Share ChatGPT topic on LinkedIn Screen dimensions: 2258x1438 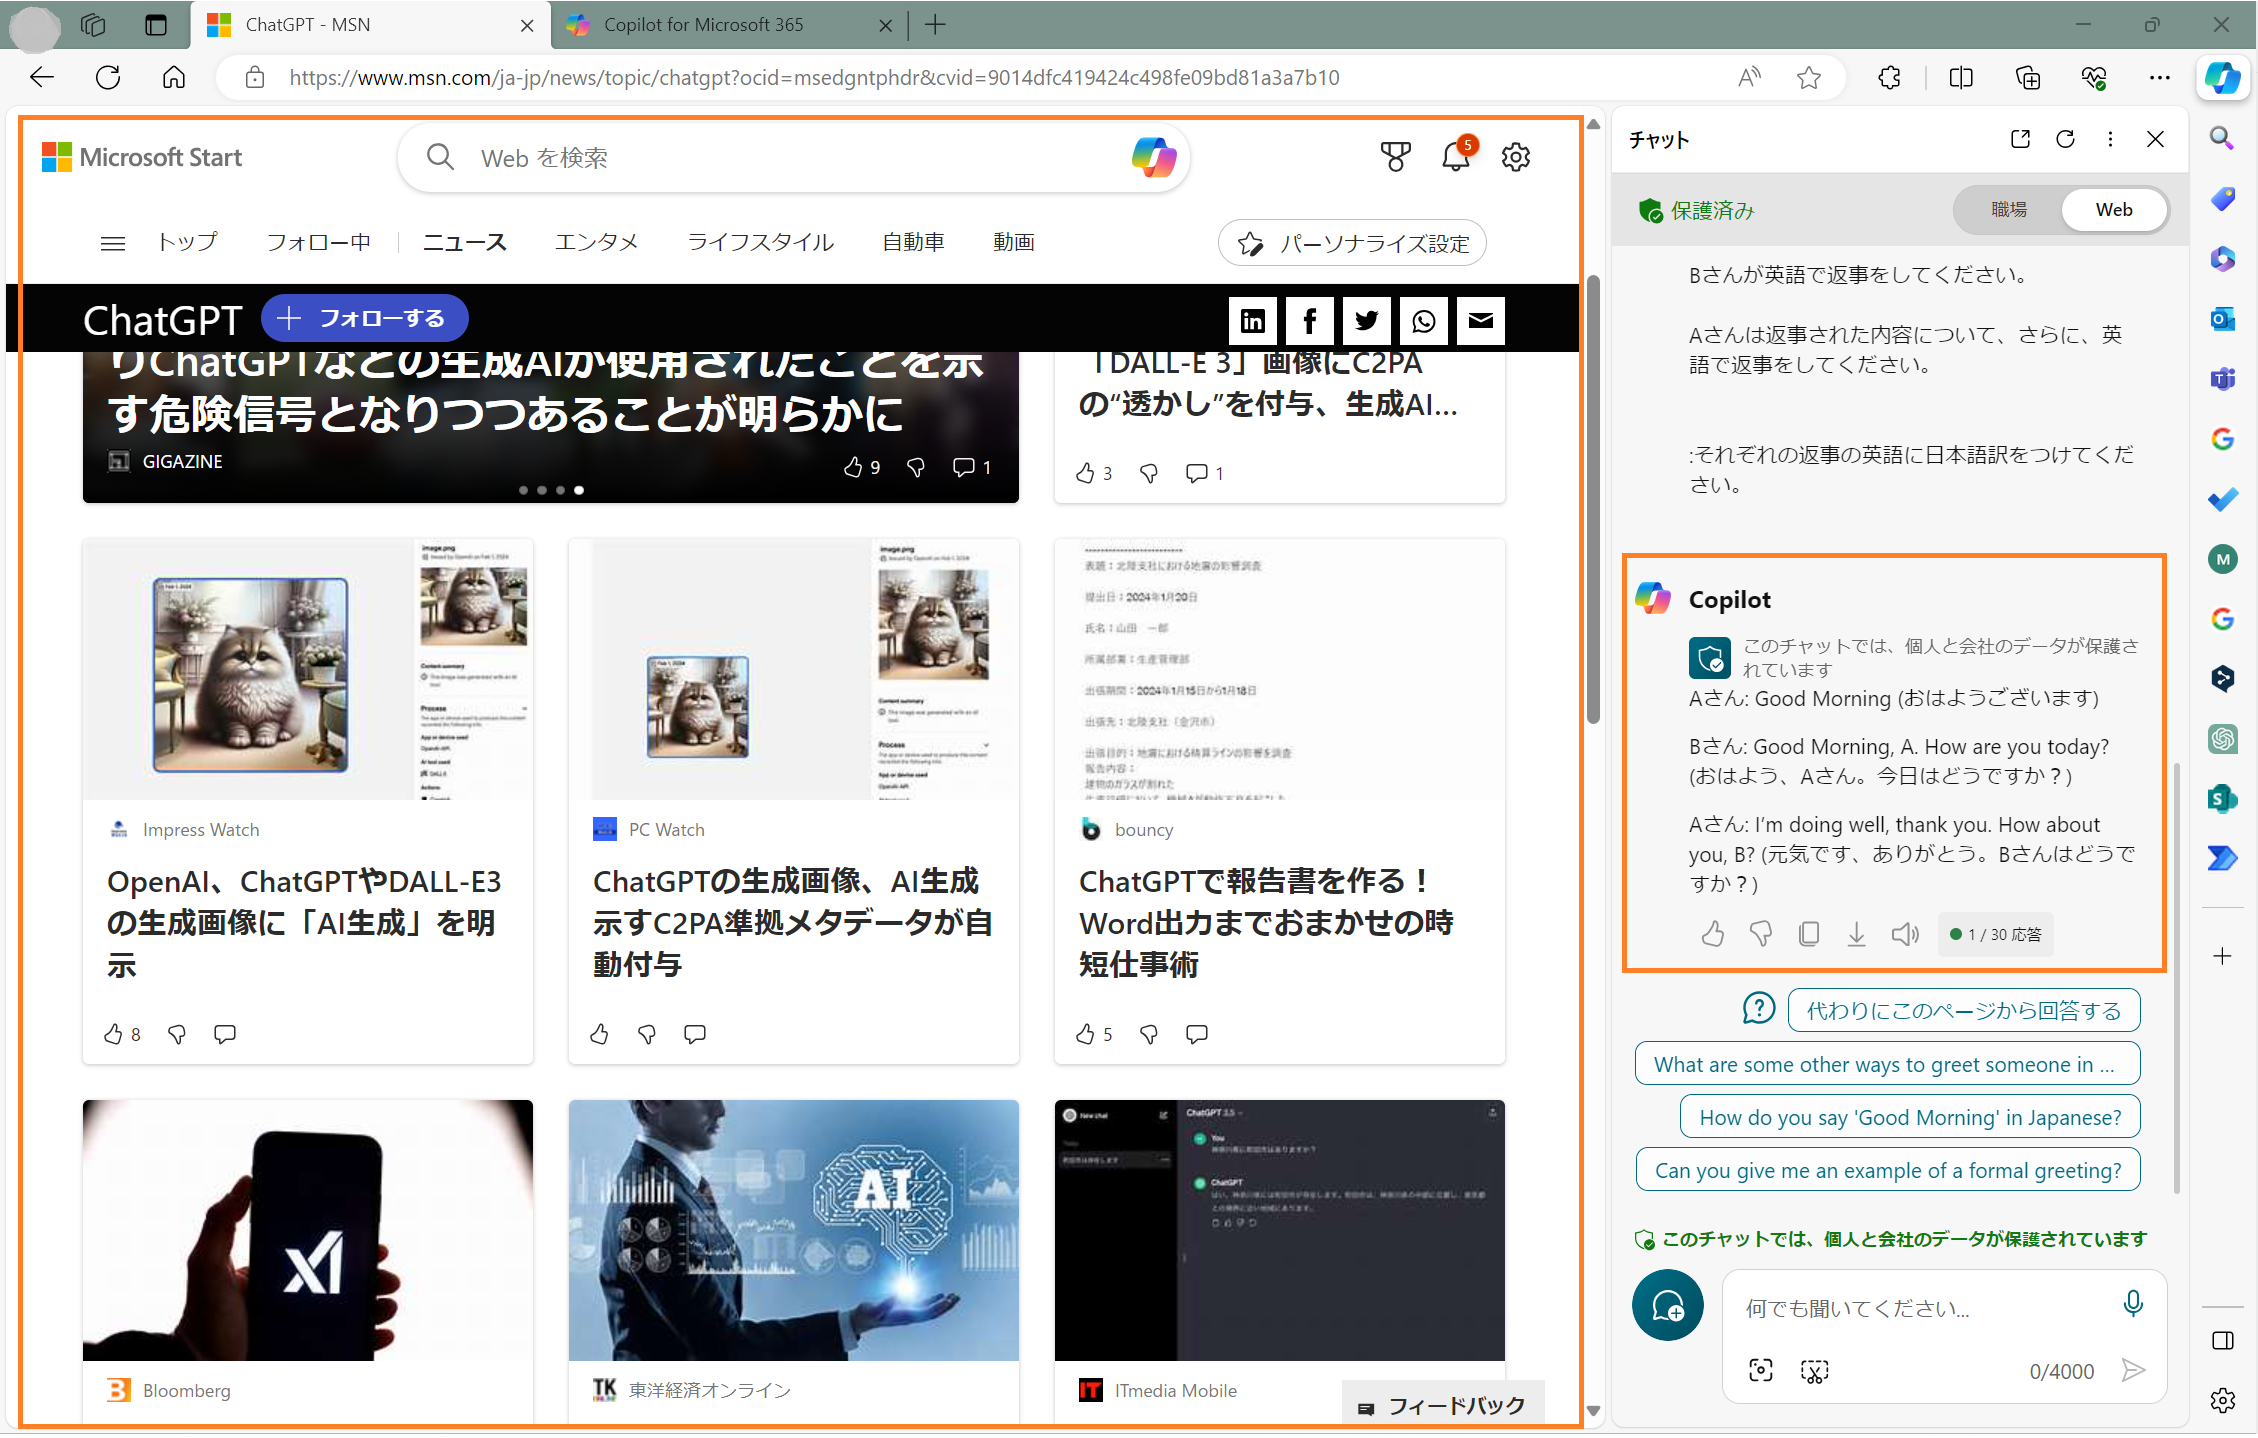point(1252,320)
